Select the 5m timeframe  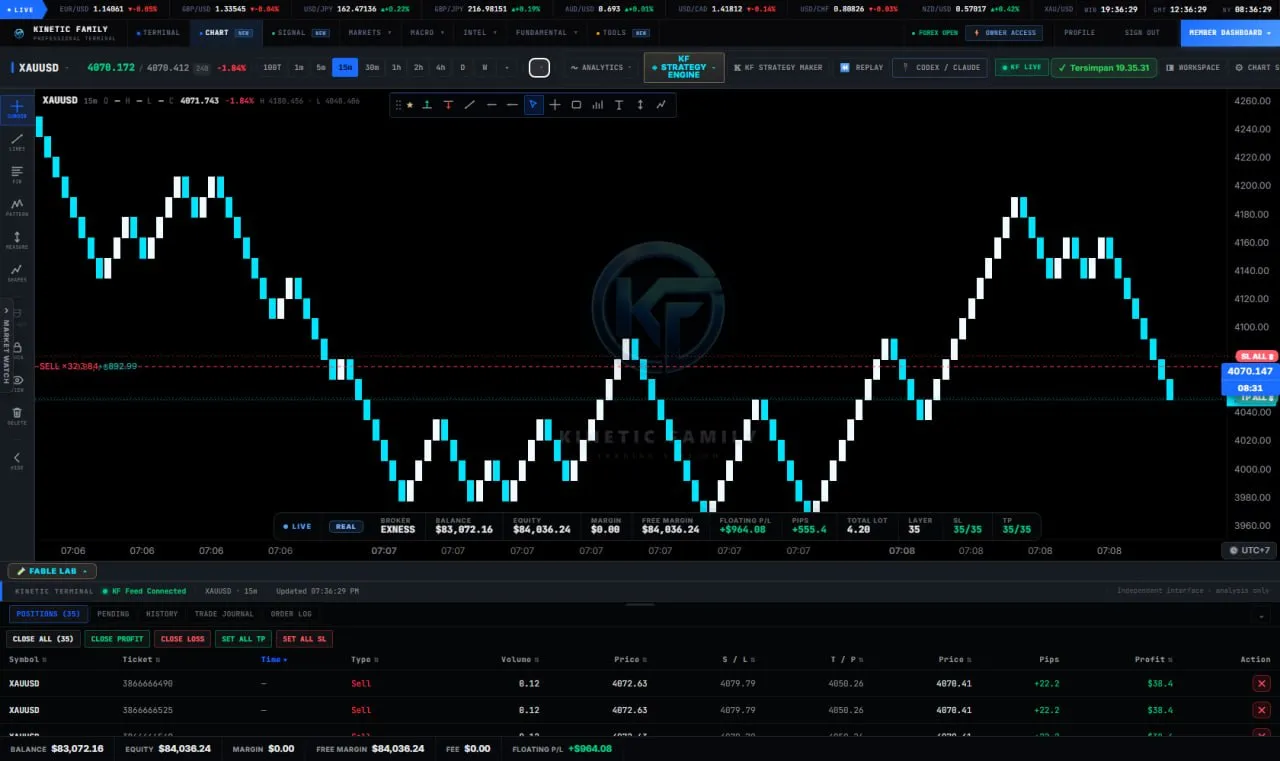click(x=321, y=68)
